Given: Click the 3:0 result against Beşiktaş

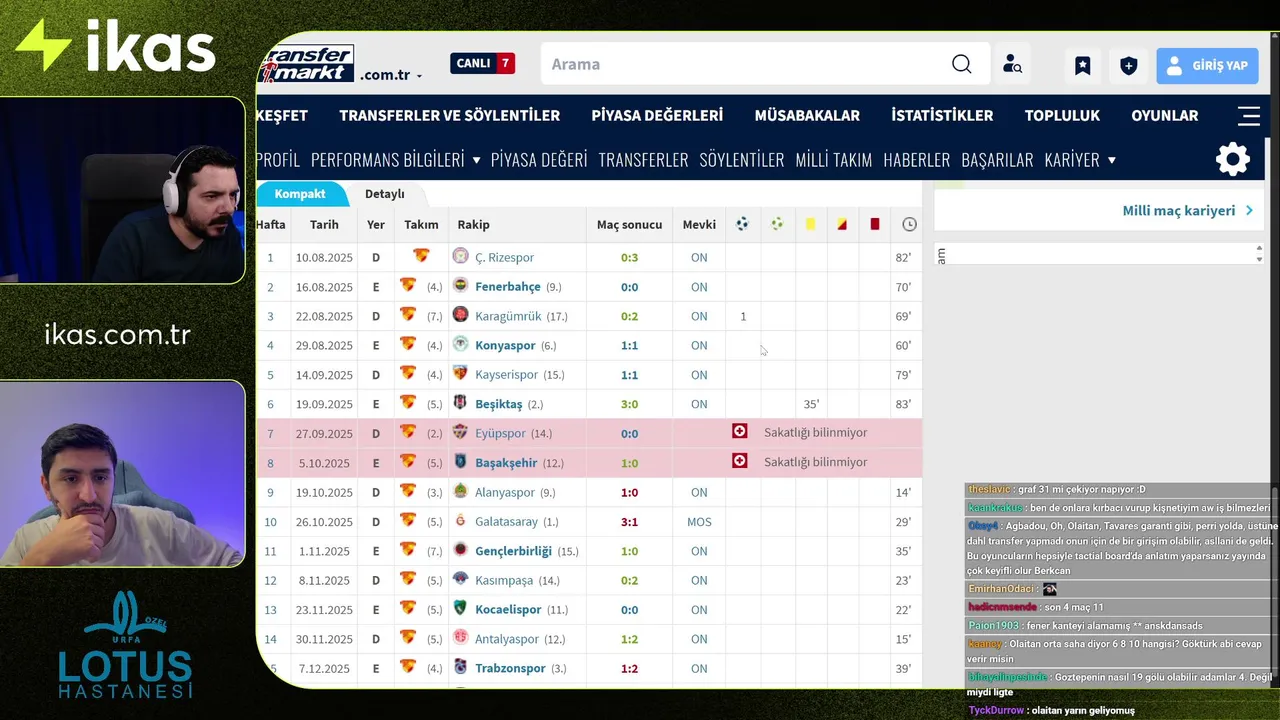Looking at the screenshot, I should 629,404.
